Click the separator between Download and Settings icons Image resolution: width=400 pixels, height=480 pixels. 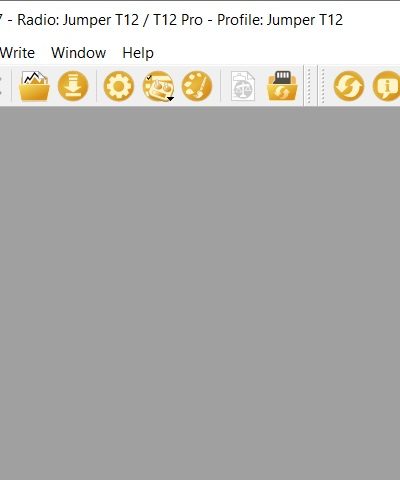(x=96, y=86)
